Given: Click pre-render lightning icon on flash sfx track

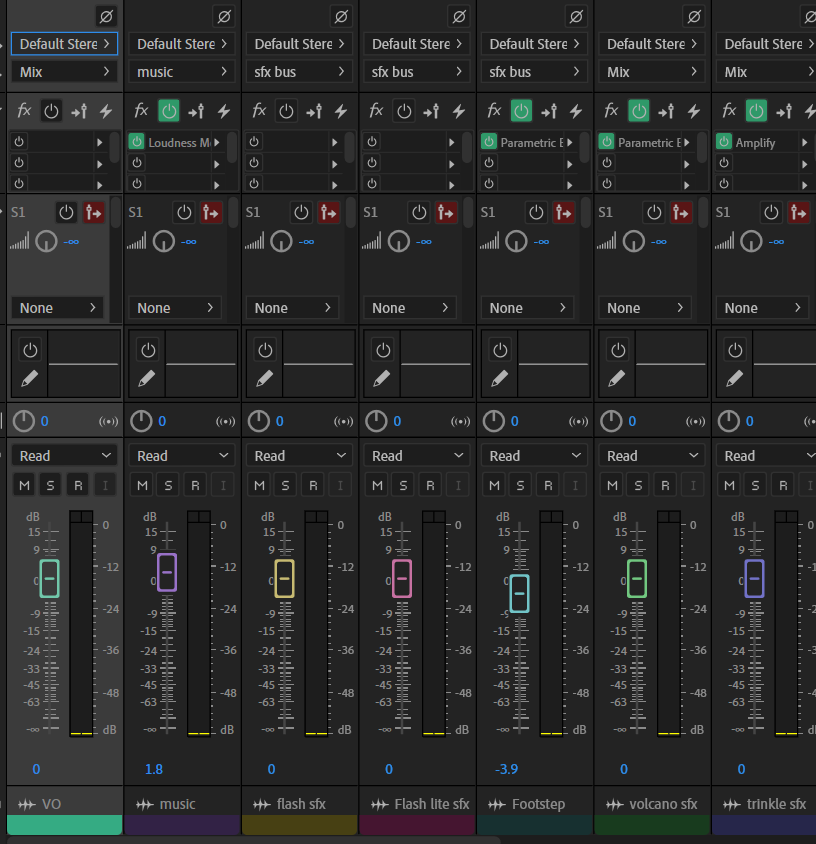Looking at the screenshot, I should pos(341,111).
